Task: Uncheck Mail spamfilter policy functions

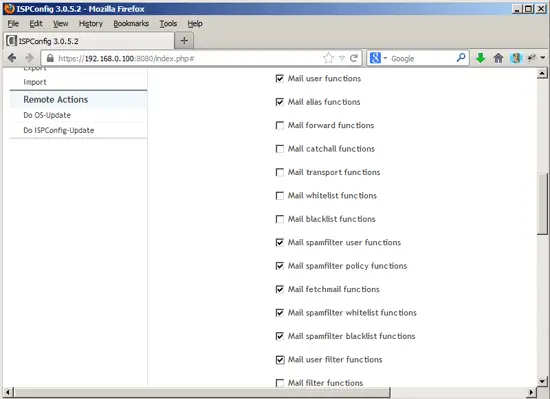Action: click(280, 266)
